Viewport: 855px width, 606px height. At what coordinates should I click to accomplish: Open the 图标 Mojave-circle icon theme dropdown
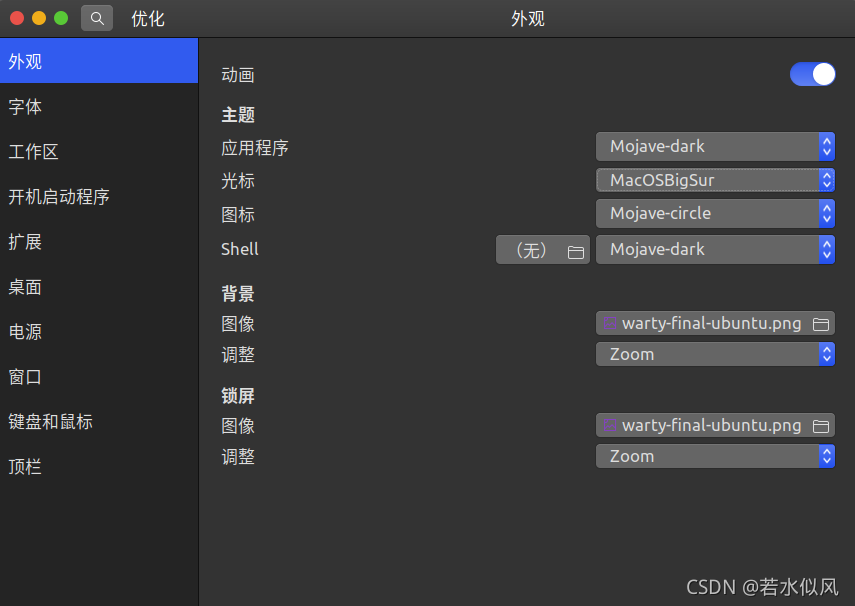715,213
